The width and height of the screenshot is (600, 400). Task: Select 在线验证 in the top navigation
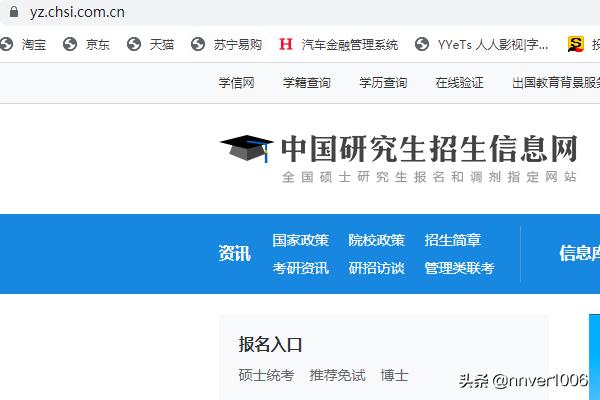pos(460,83)
